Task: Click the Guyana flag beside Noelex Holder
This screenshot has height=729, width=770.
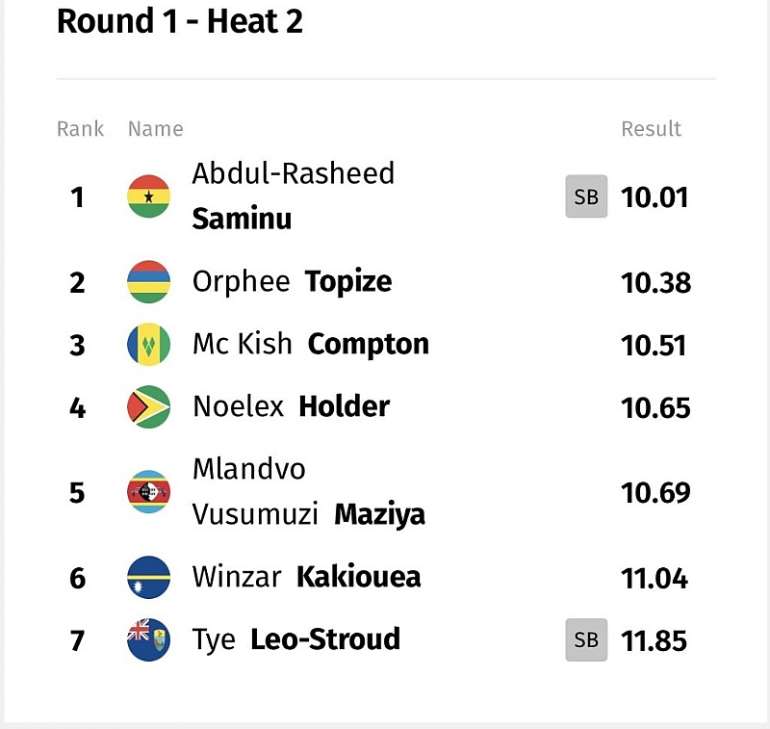Action: tap(148, 407)
